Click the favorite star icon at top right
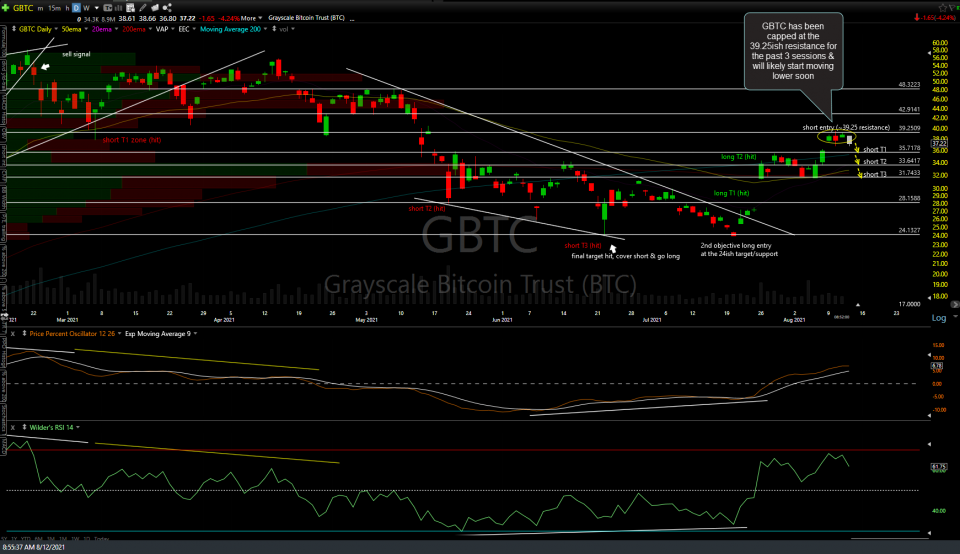This screenshot has width=960, height=554. pyautogui.click(x=942, y=8)
